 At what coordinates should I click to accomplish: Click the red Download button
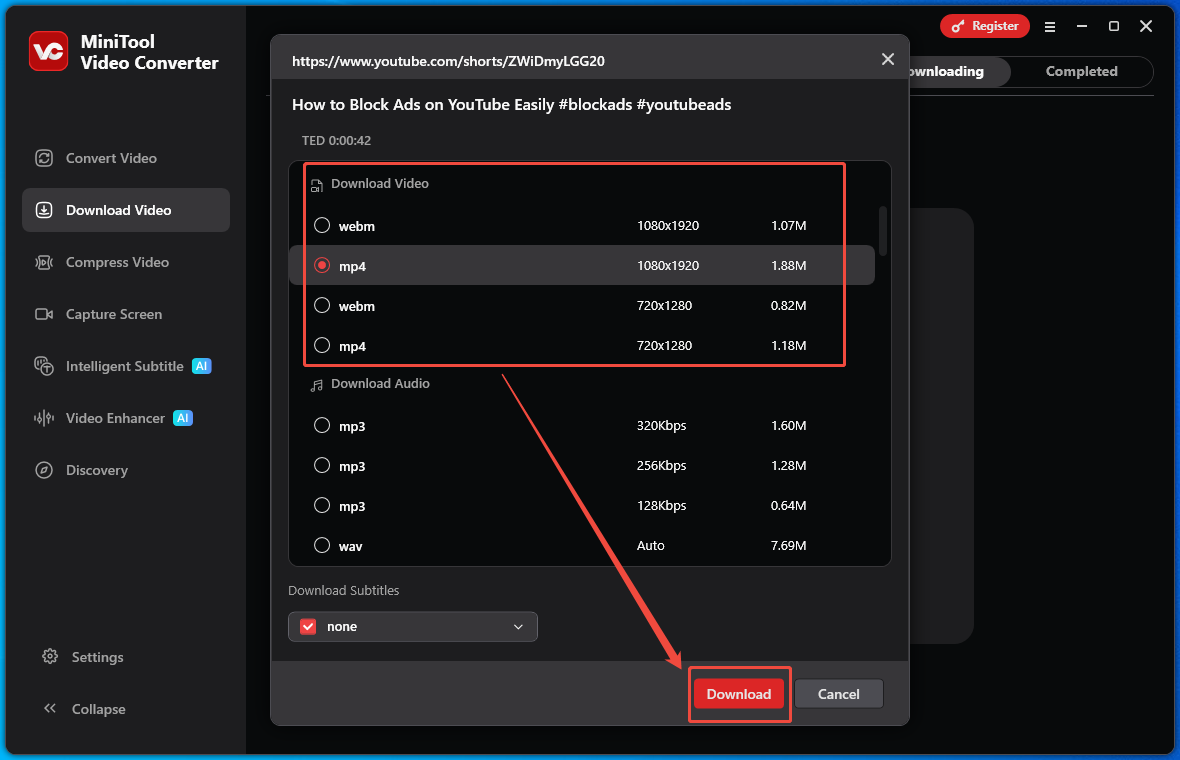738,694
